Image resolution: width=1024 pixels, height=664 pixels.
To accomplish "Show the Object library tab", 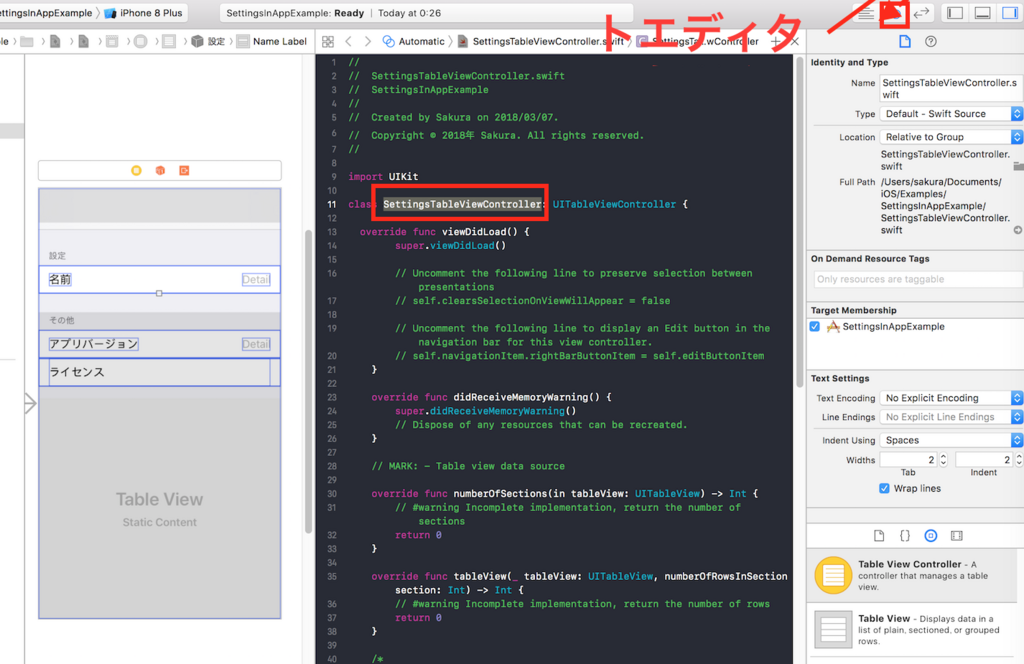I will pos(931,536).
